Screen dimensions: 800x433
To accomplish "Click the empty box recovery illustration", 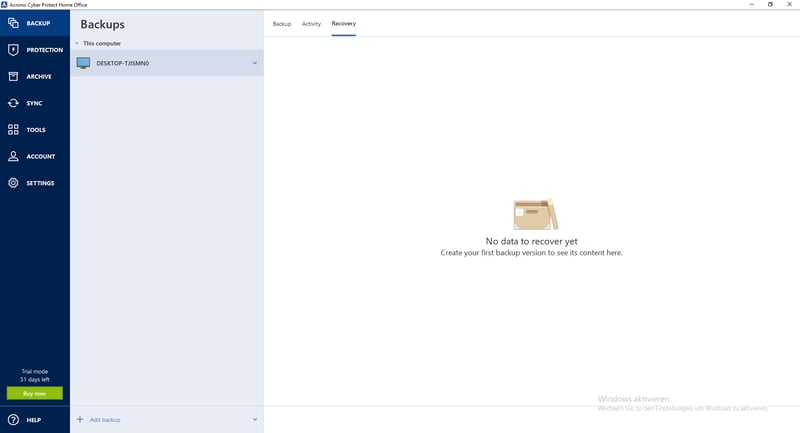I will [535, 214].
